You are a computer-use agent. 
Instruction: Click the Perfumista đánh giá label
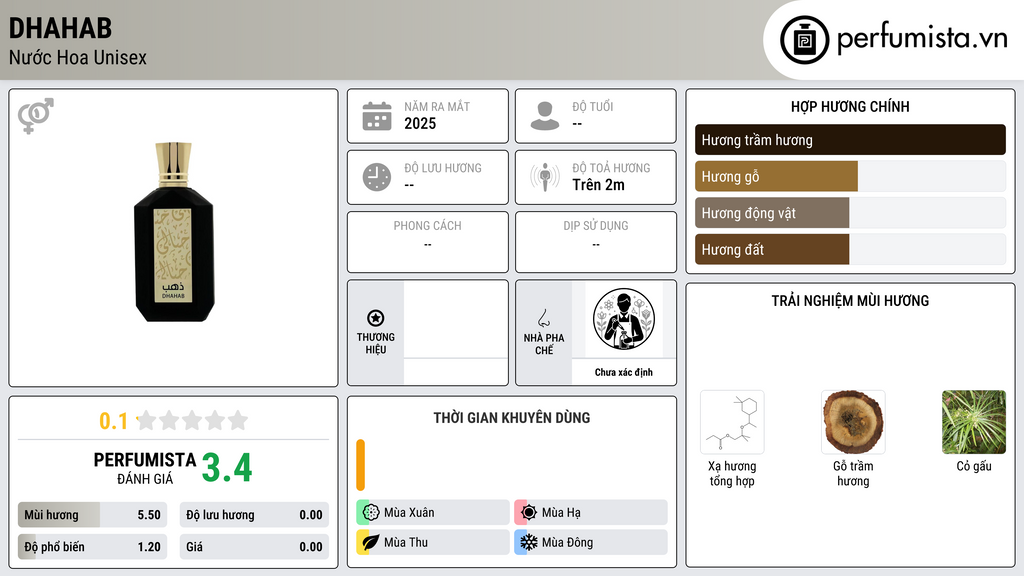coord(145,468)
